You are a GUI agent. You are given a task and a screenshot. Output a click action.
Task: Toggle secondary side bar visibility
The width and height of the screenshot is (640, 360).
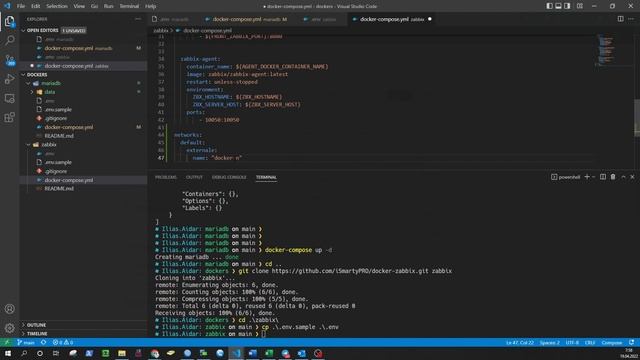[567, 6]
